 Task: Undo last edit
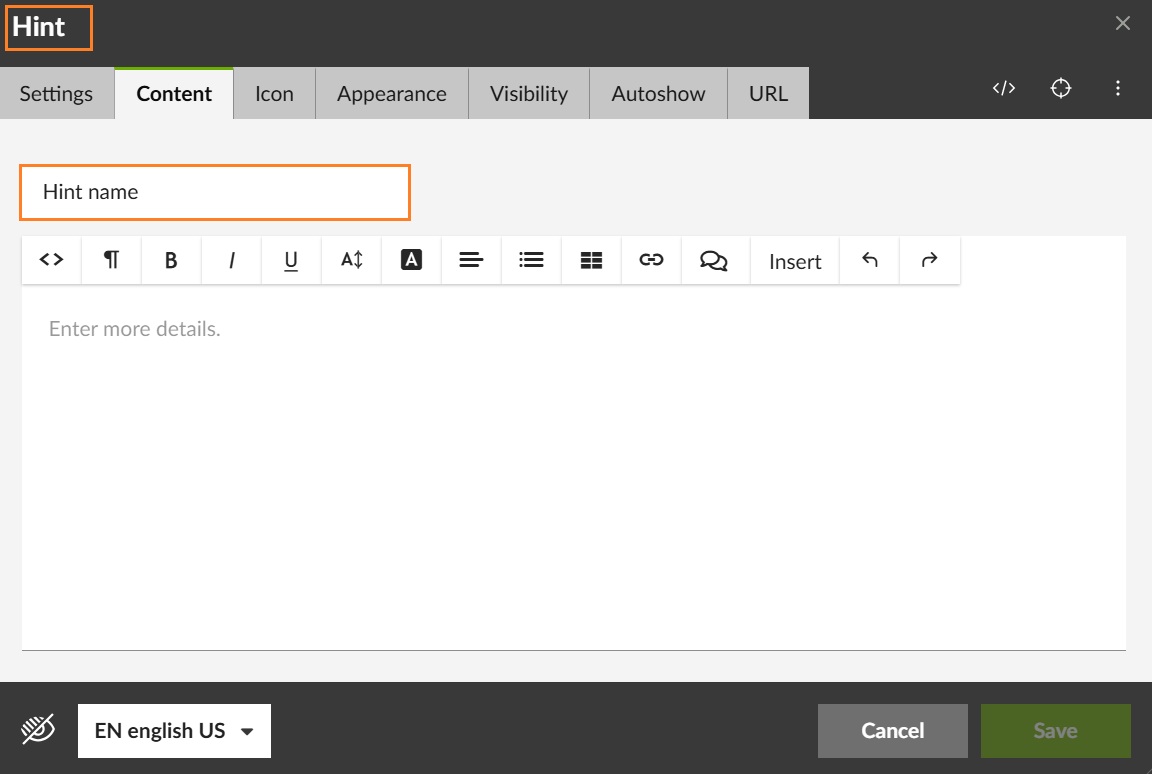[x=870, y=260]
